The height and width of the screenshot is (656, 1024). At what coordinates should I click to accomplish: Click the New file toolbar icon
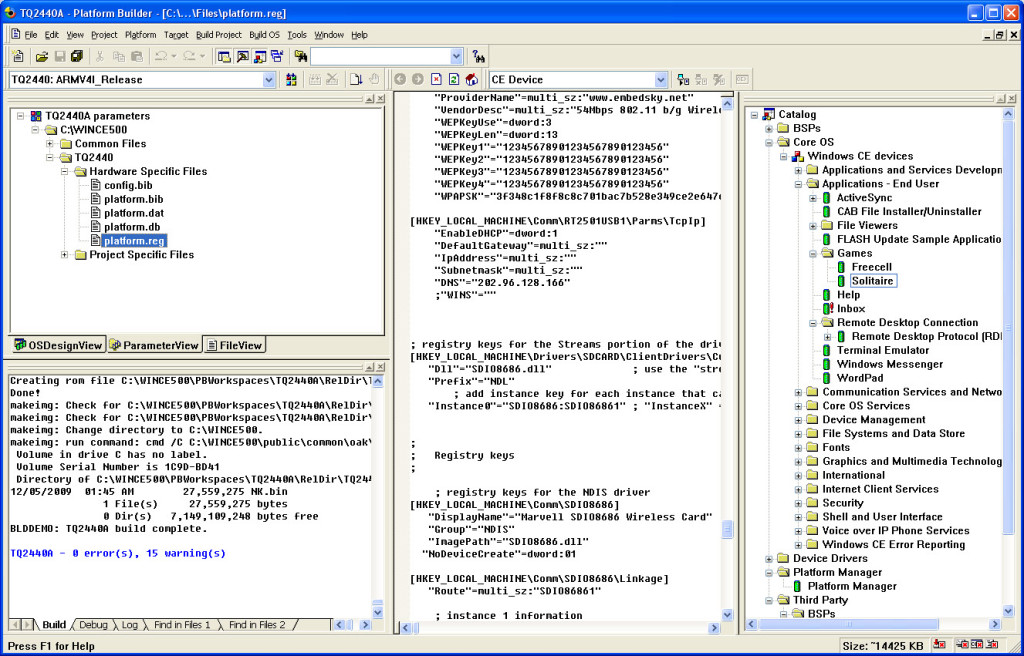click(18, 56)
